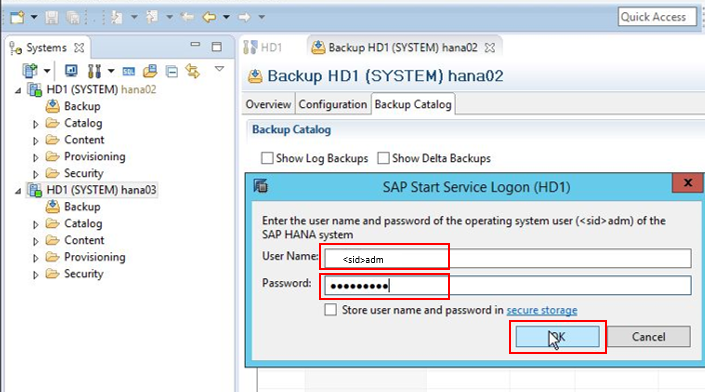Open the System Monitor icon

pyautogui.click(x=71, y=71)
